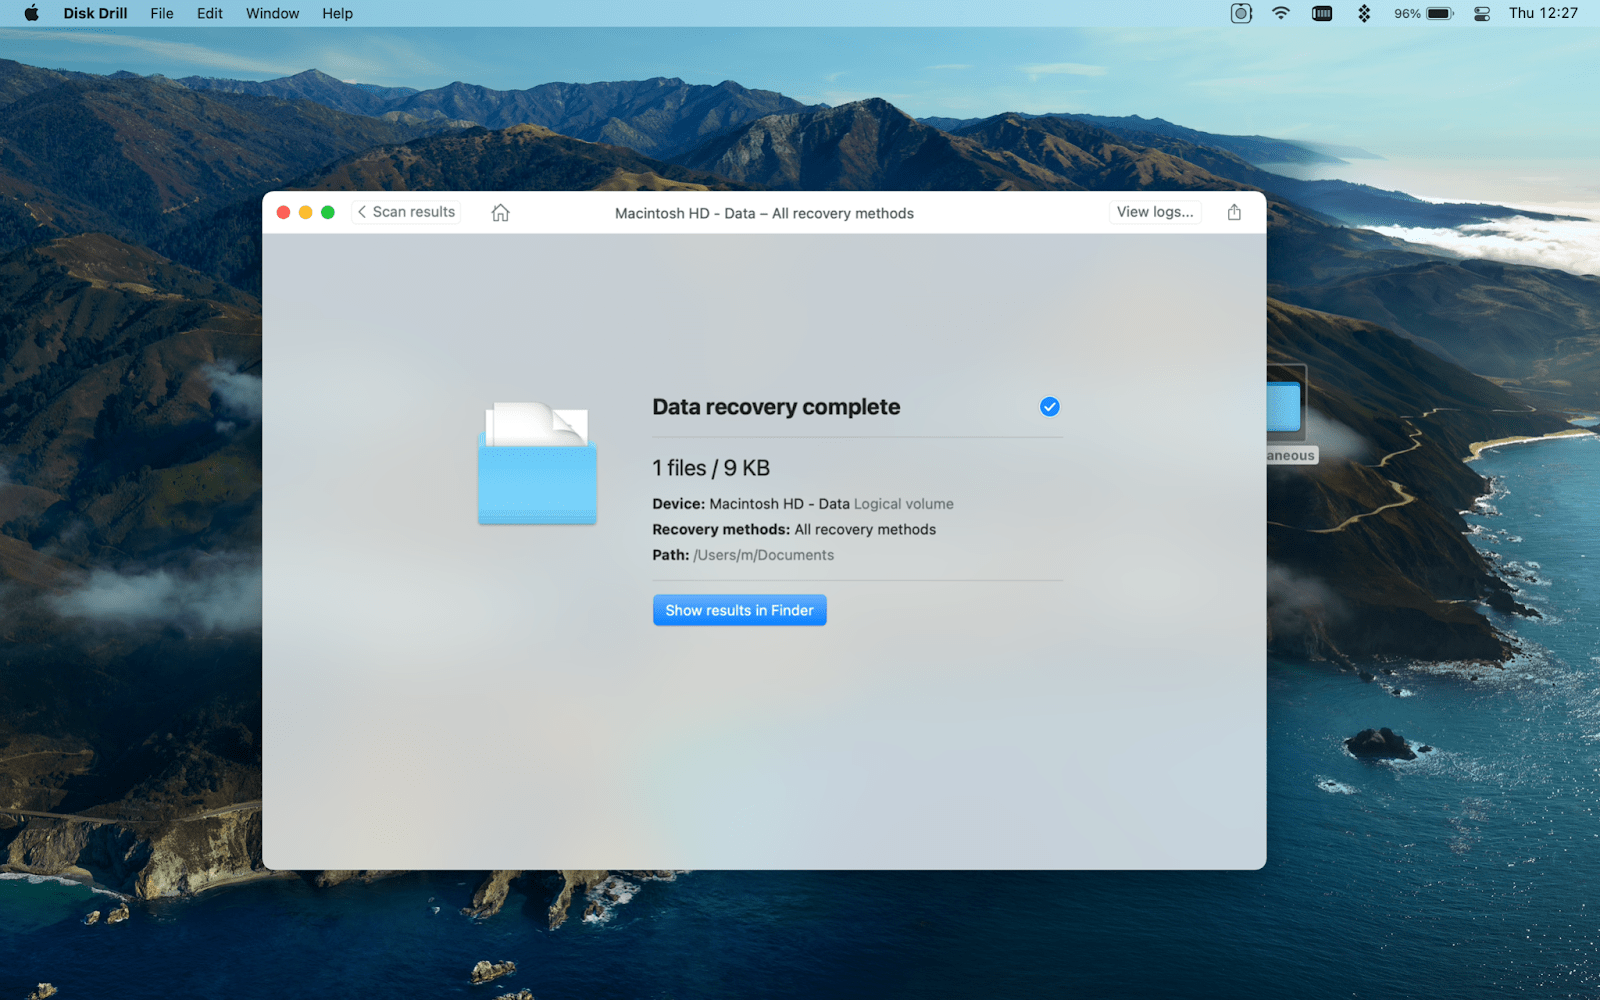Image resolution: width=1600 pixels, height=1000 pixels.
Task: Open the Bluetooth menu bar icon
Action: point(1364,13)
